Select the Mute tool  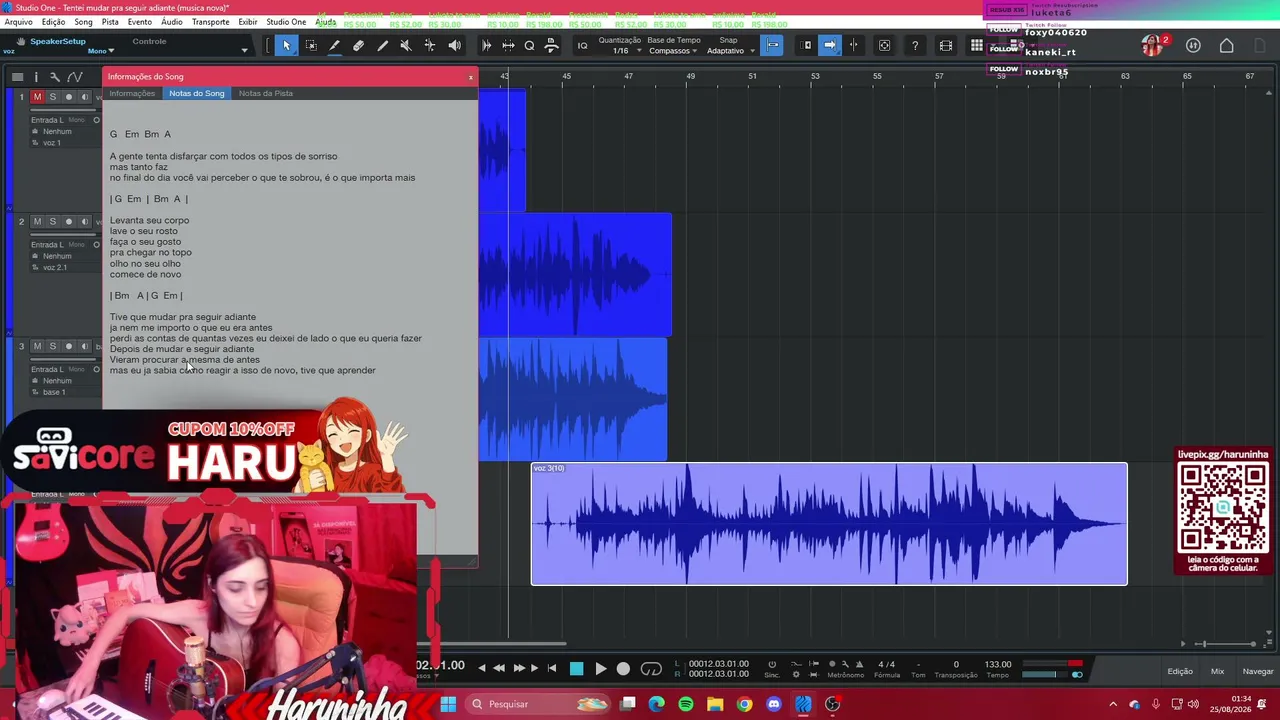click(x=406, y=45)
